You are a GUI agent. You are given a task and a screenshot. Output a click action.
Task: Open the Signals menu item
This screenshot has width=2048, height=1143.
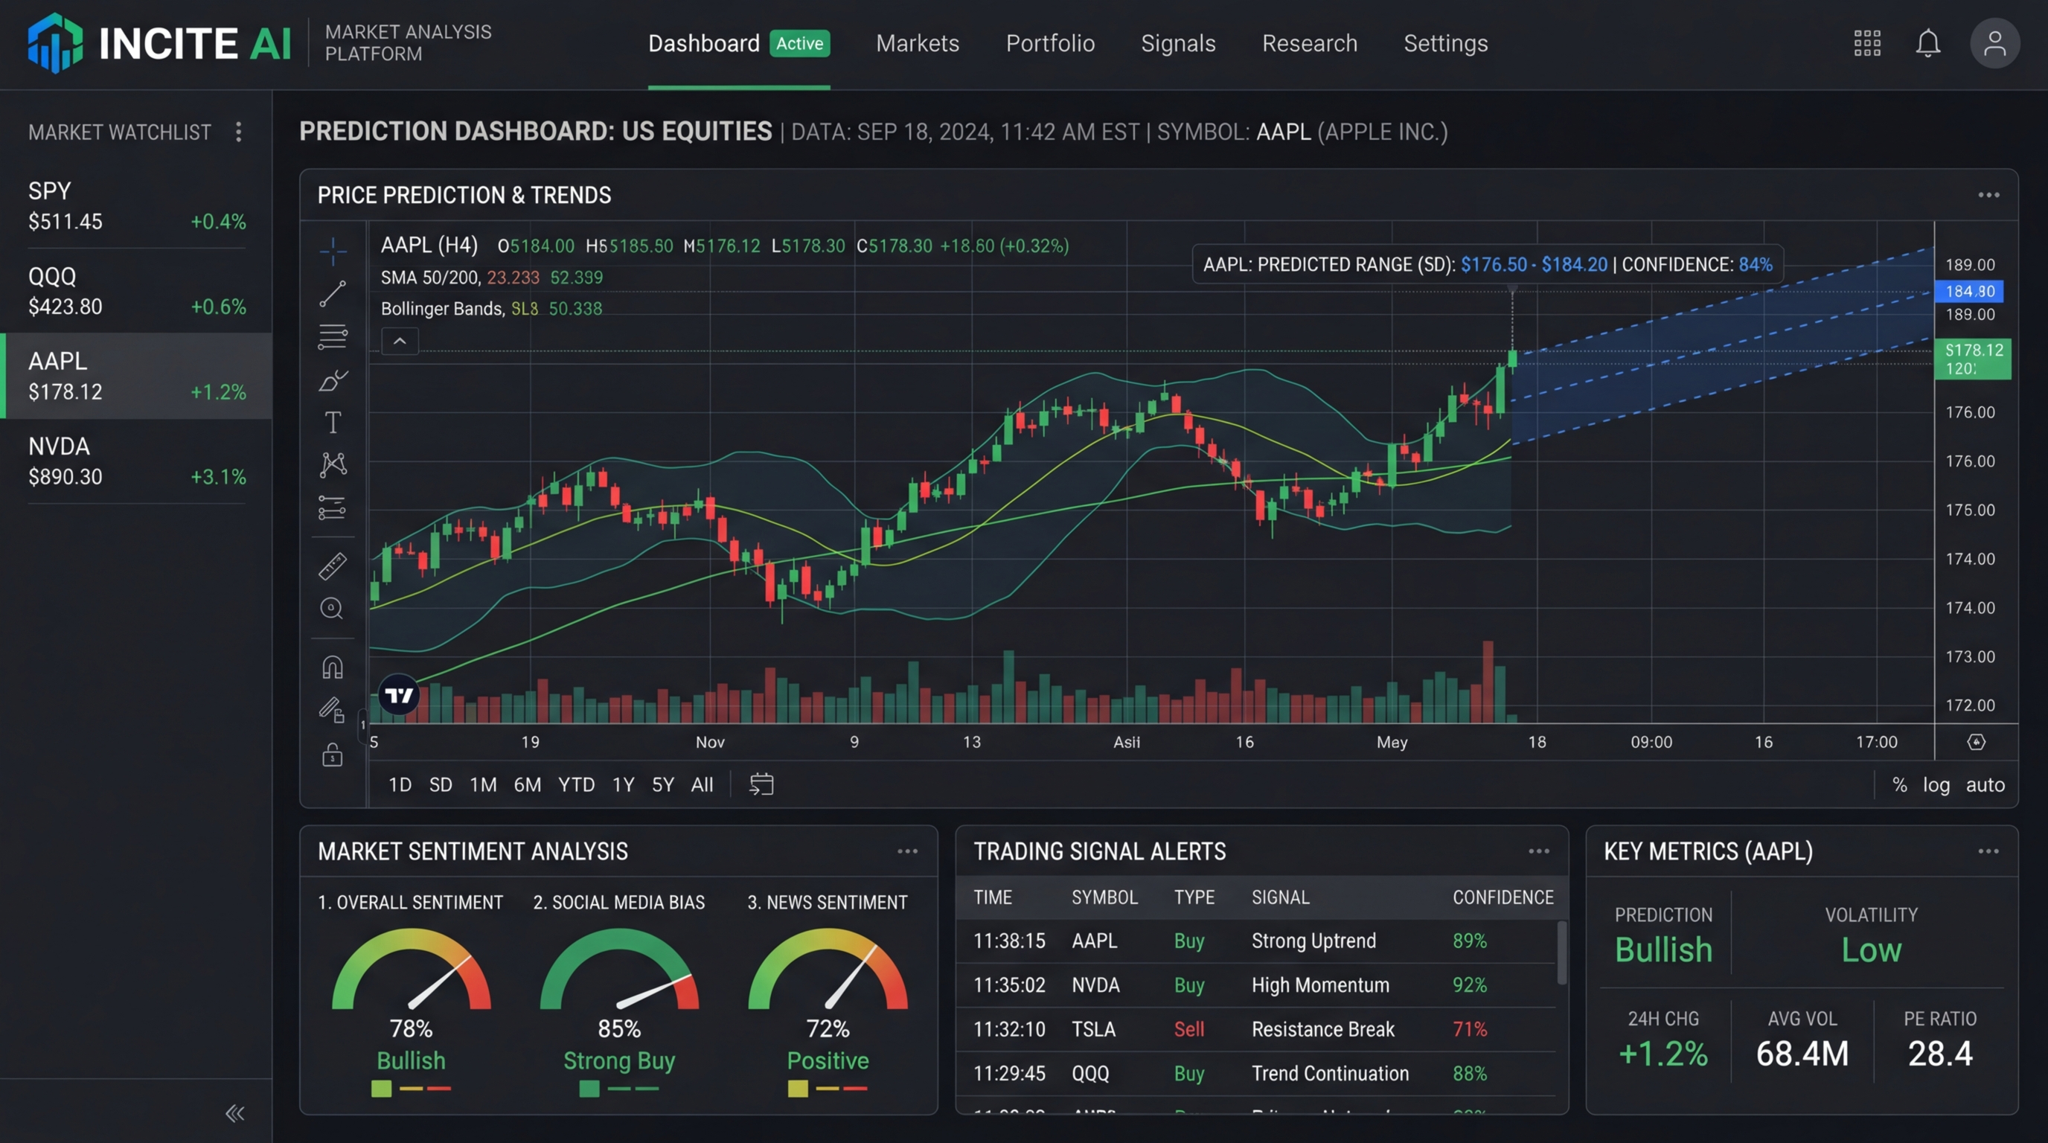[x=1177, y=43]
